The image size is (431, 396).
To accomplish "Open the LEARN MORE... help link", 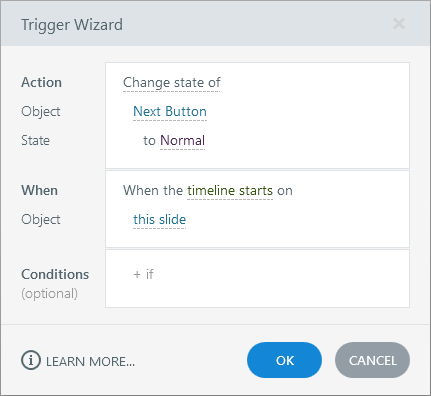I will tap(90, 361).
